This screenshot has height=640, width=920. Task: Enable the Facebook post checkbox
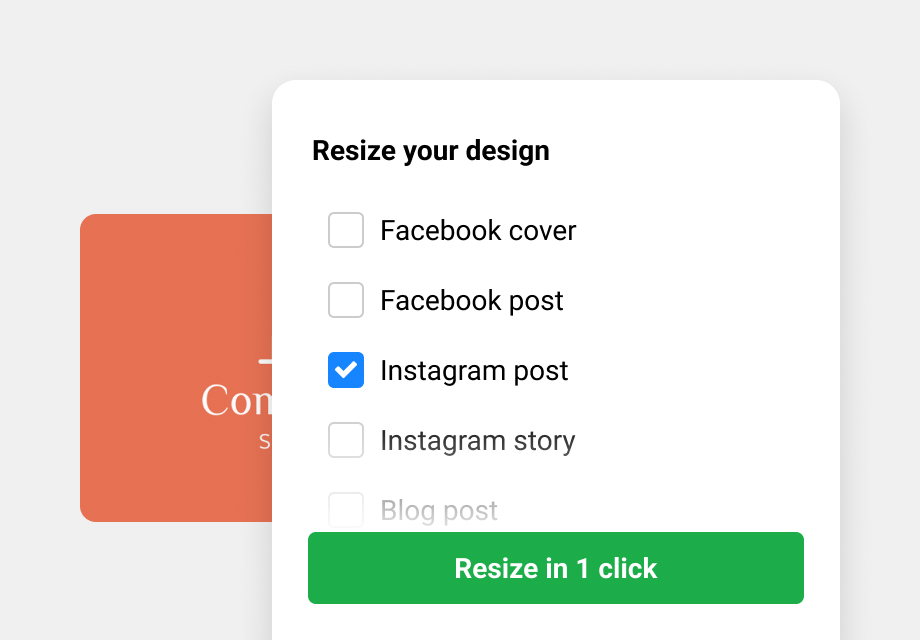click(346, 300)
